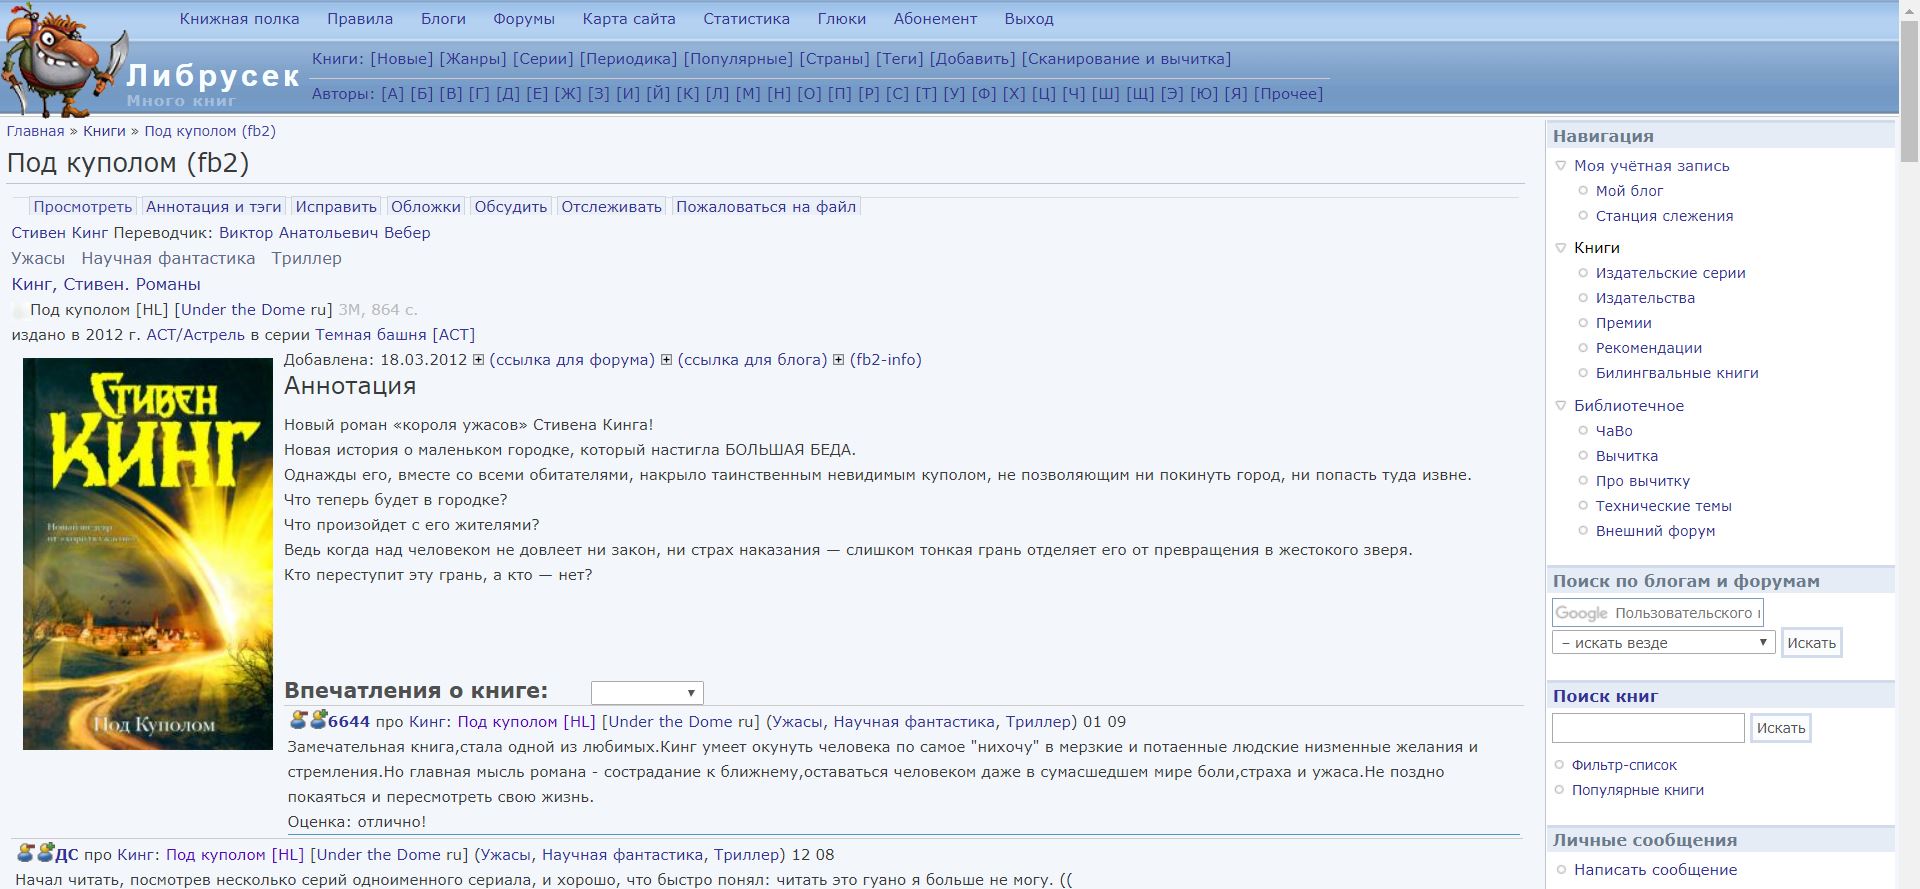
Task: Open author link 'Стивен Кинг'
Action: pos(59,233)
